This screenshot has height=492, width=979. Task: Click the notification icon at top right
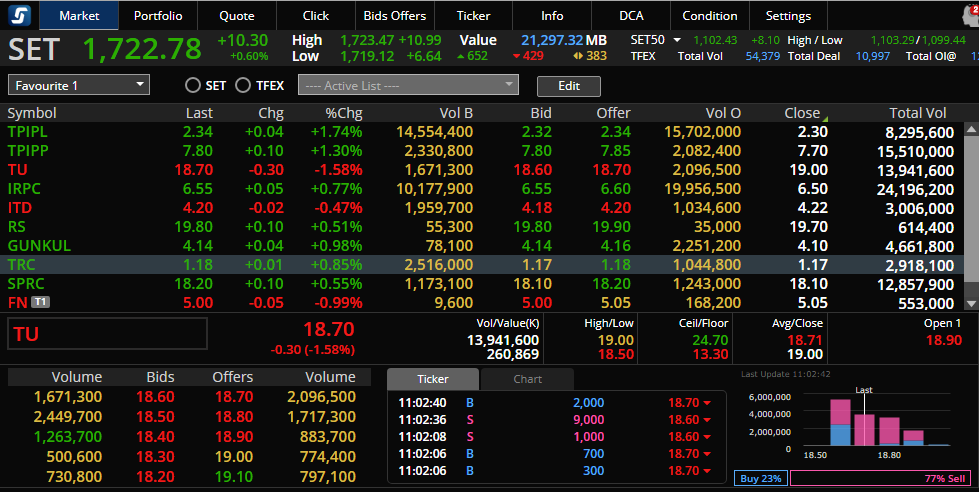[x=972, y=14]
